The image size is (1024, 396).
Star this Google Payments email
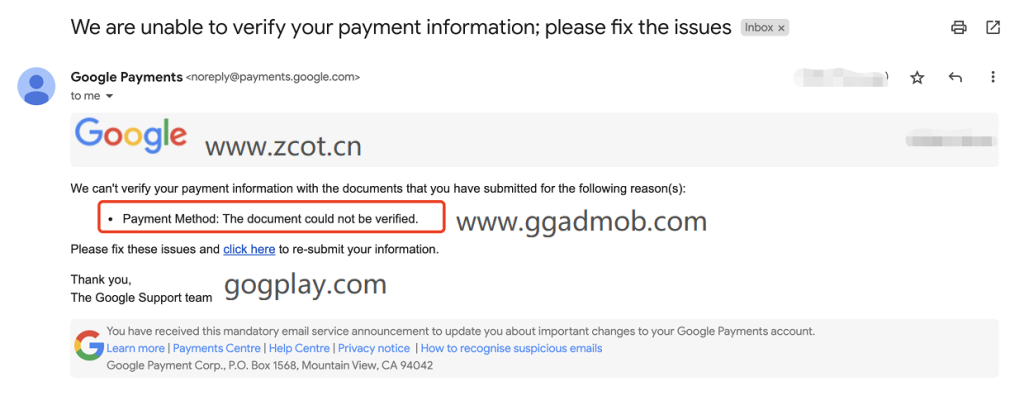918,78
